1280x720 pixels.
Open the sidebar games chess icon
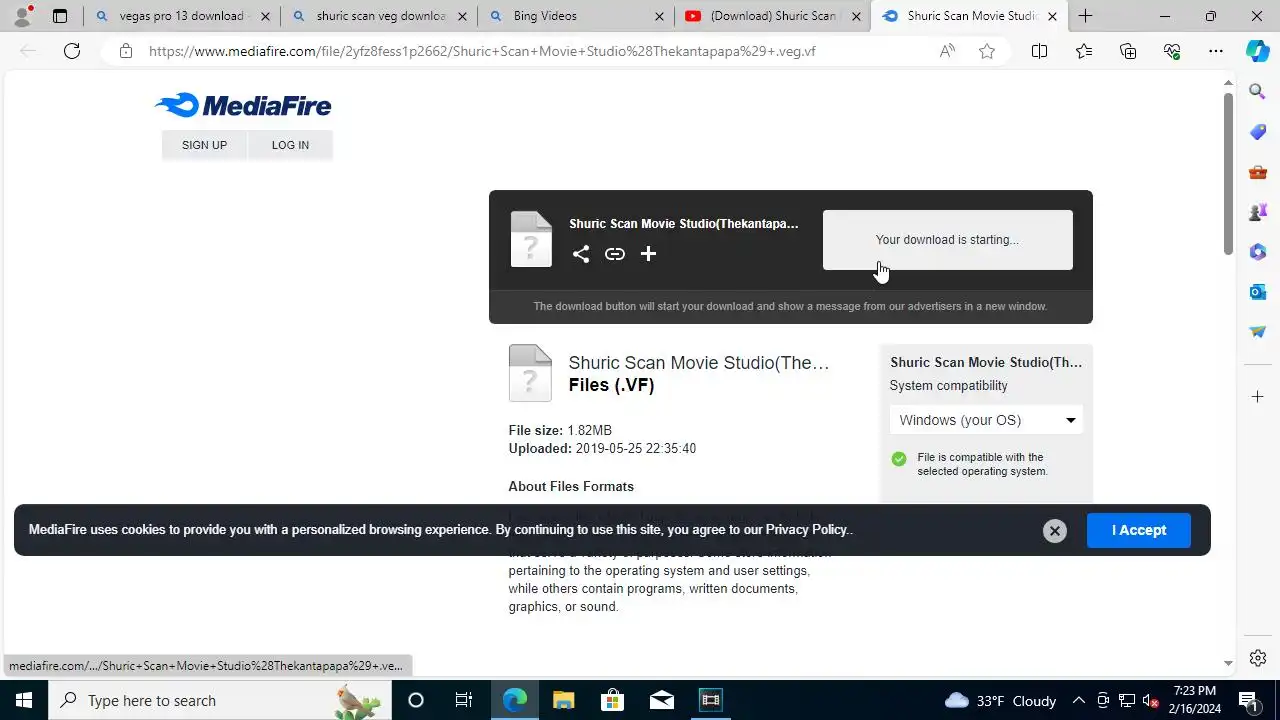click(x=1258, y=212)
